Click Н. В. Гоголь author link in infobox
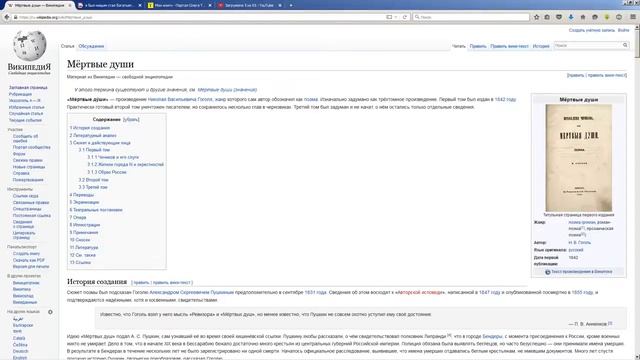The width and height of the screenshot is (640, 360). pos(580,242)
